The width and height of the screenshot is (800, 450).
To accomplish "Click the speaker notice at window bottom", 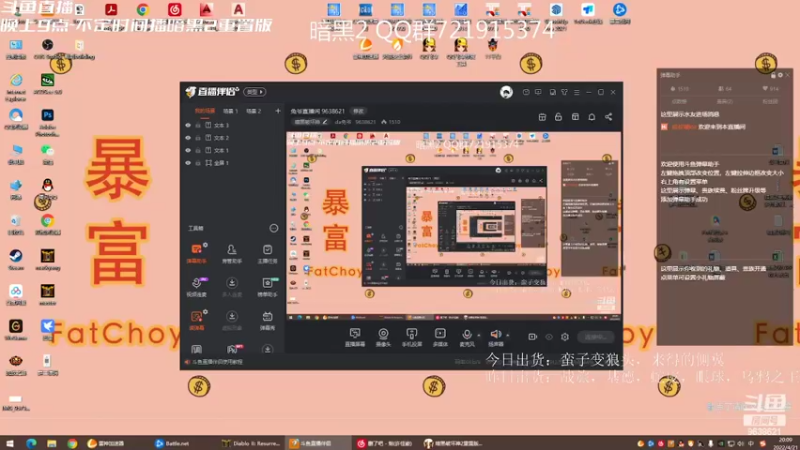I will [214, 362].
